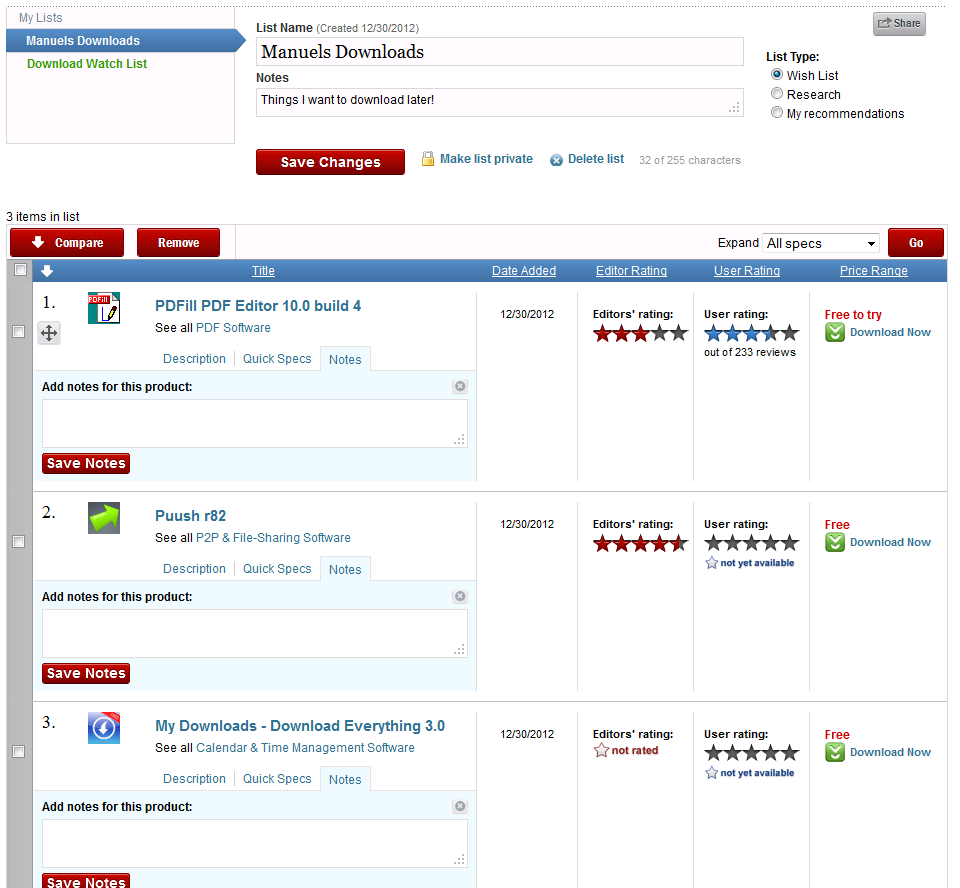This screenshot has height=888, width=960.
Task: Click the editor star rating for PDFill
Action: (x=640, y=334)
